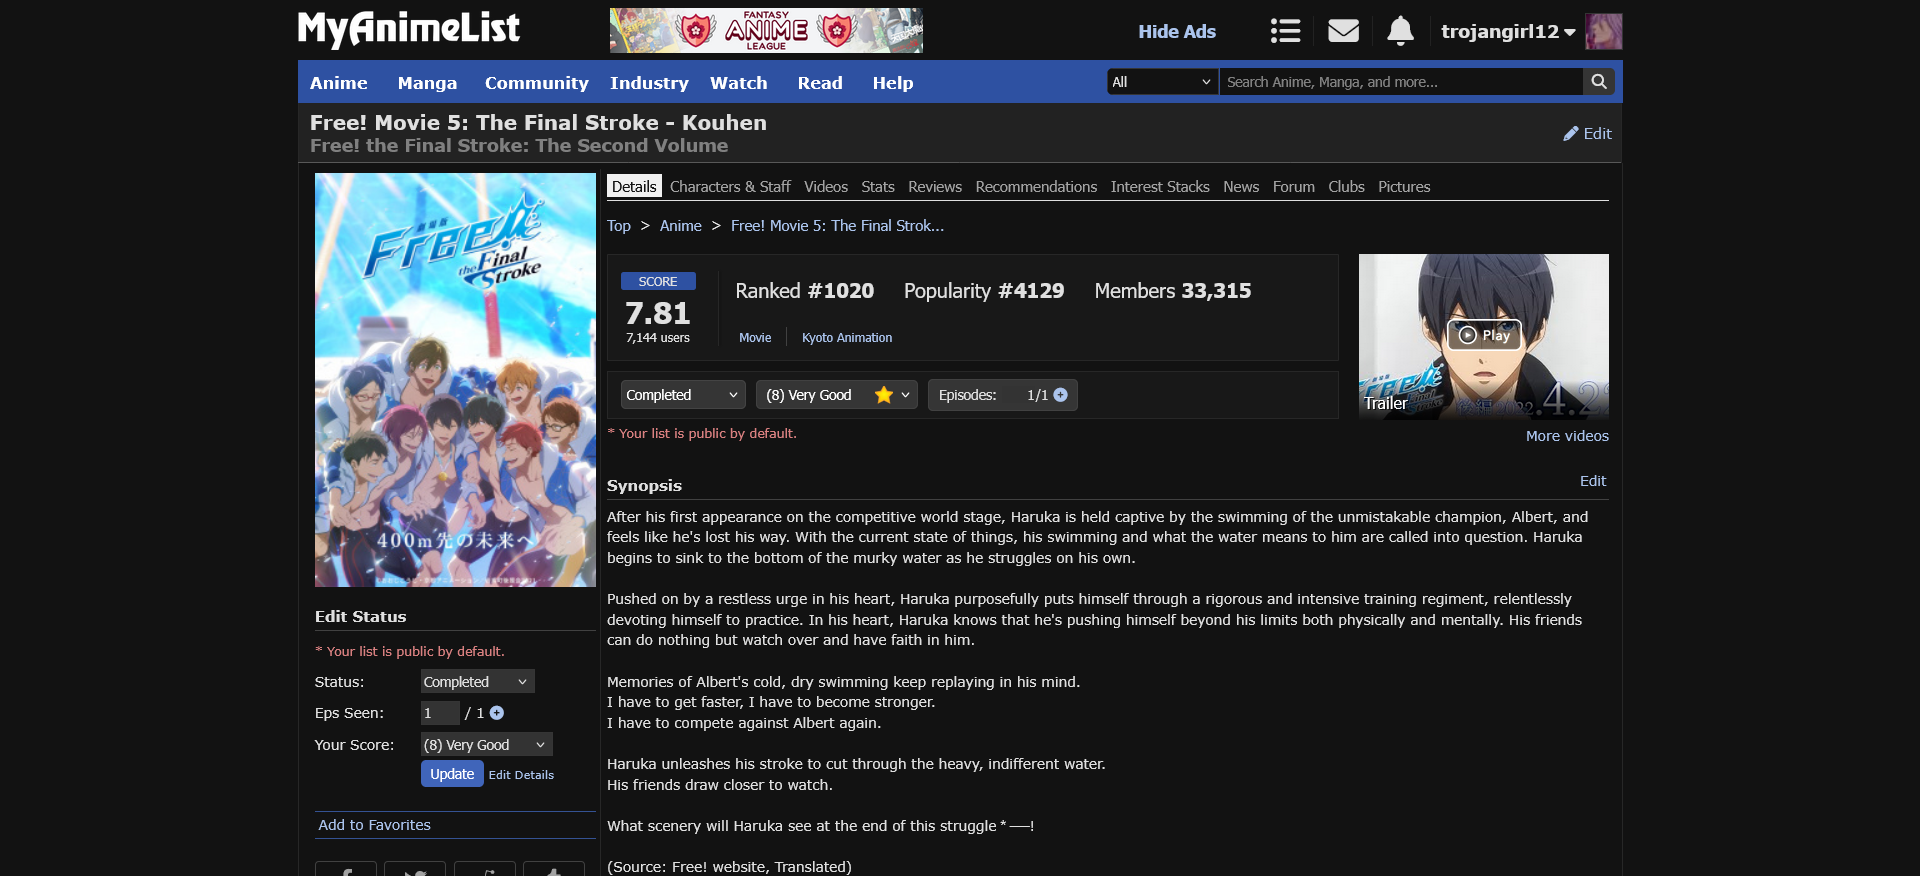The height and width of the screenshot is (876, 1920).
Task: Open the trojangirl12 profile avatar
Action: (1604, 32)
